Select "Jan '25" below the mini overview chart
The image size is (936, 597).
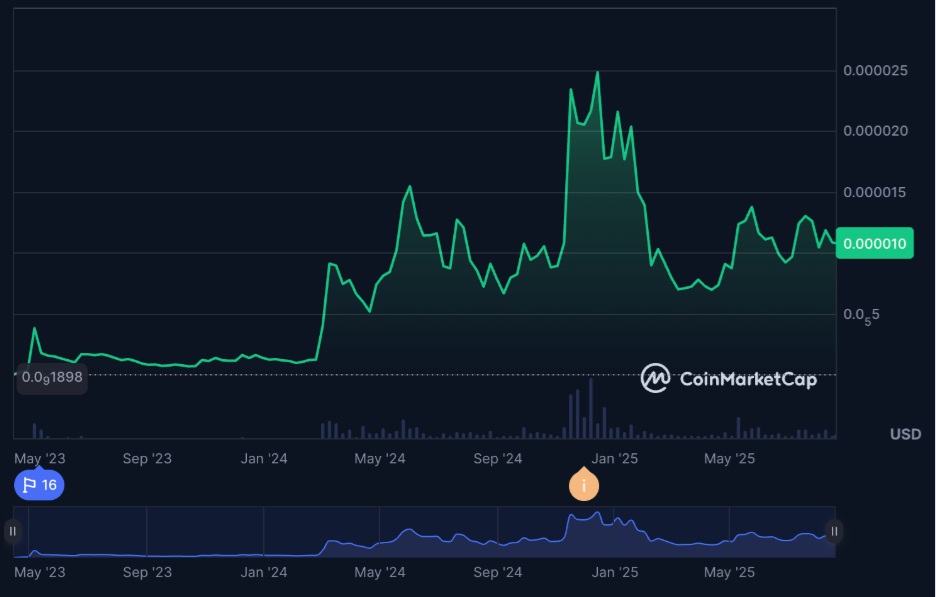pyautogui.click(x=613, y=572)
